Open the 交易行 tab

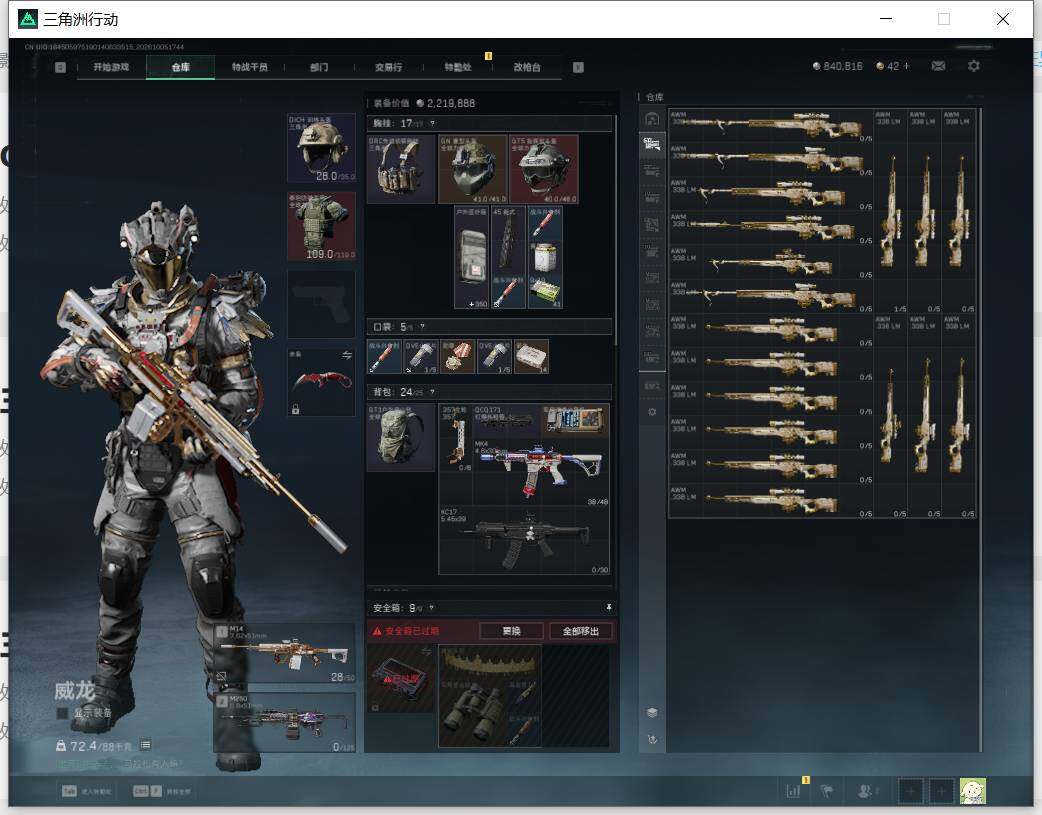click(388, 67)
